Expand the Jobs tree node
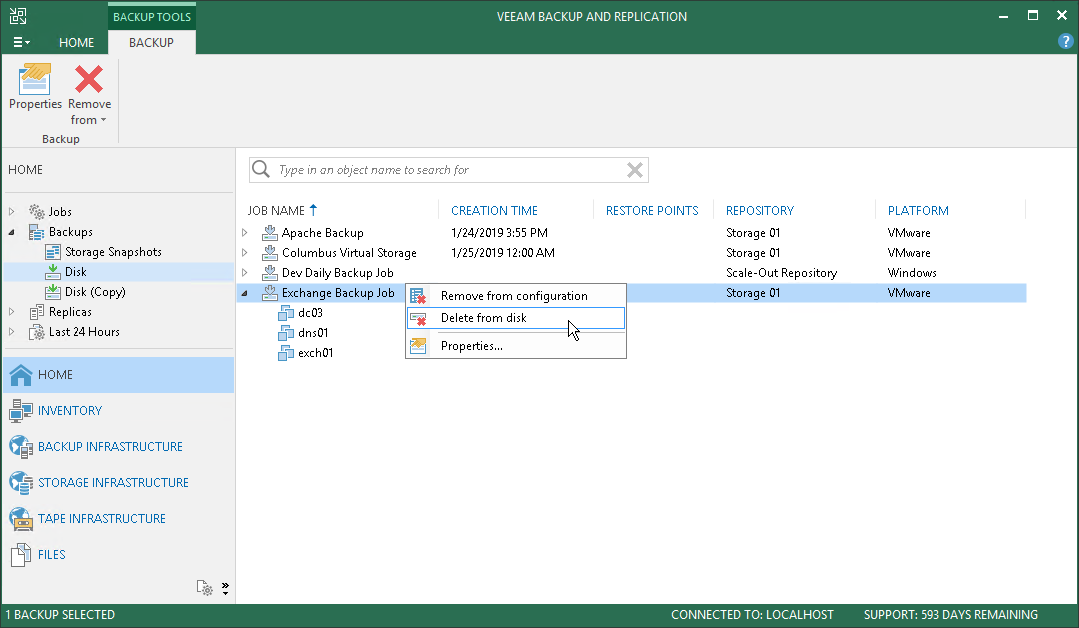Viewport: 1079px width, 628px height. pos(12,212)
